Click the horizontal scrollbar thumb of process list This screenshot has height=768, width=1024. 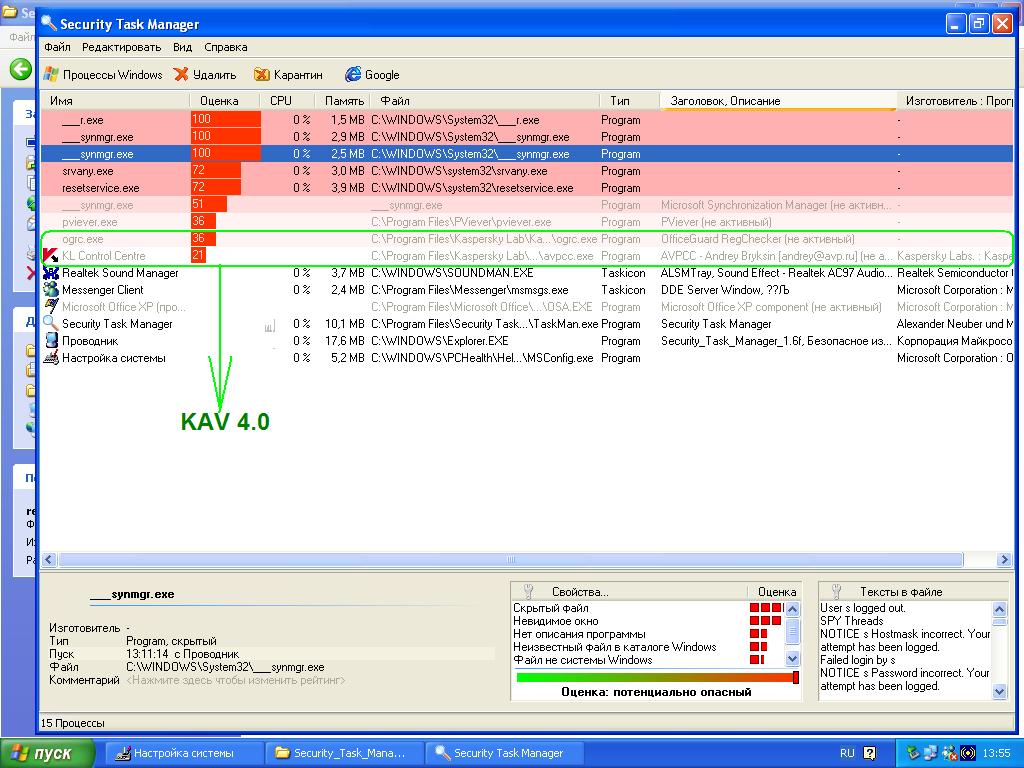tap(511, 560)
